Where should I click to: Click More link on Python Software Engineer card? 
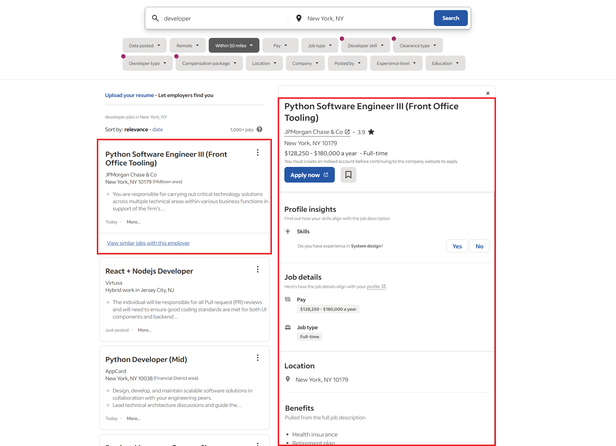click(x=133, y=222)
